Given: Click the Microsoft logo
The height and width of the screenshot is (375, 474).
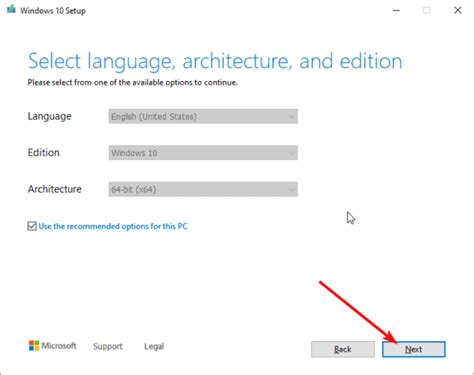Looking at the screenshot, I should pos(52,346).
